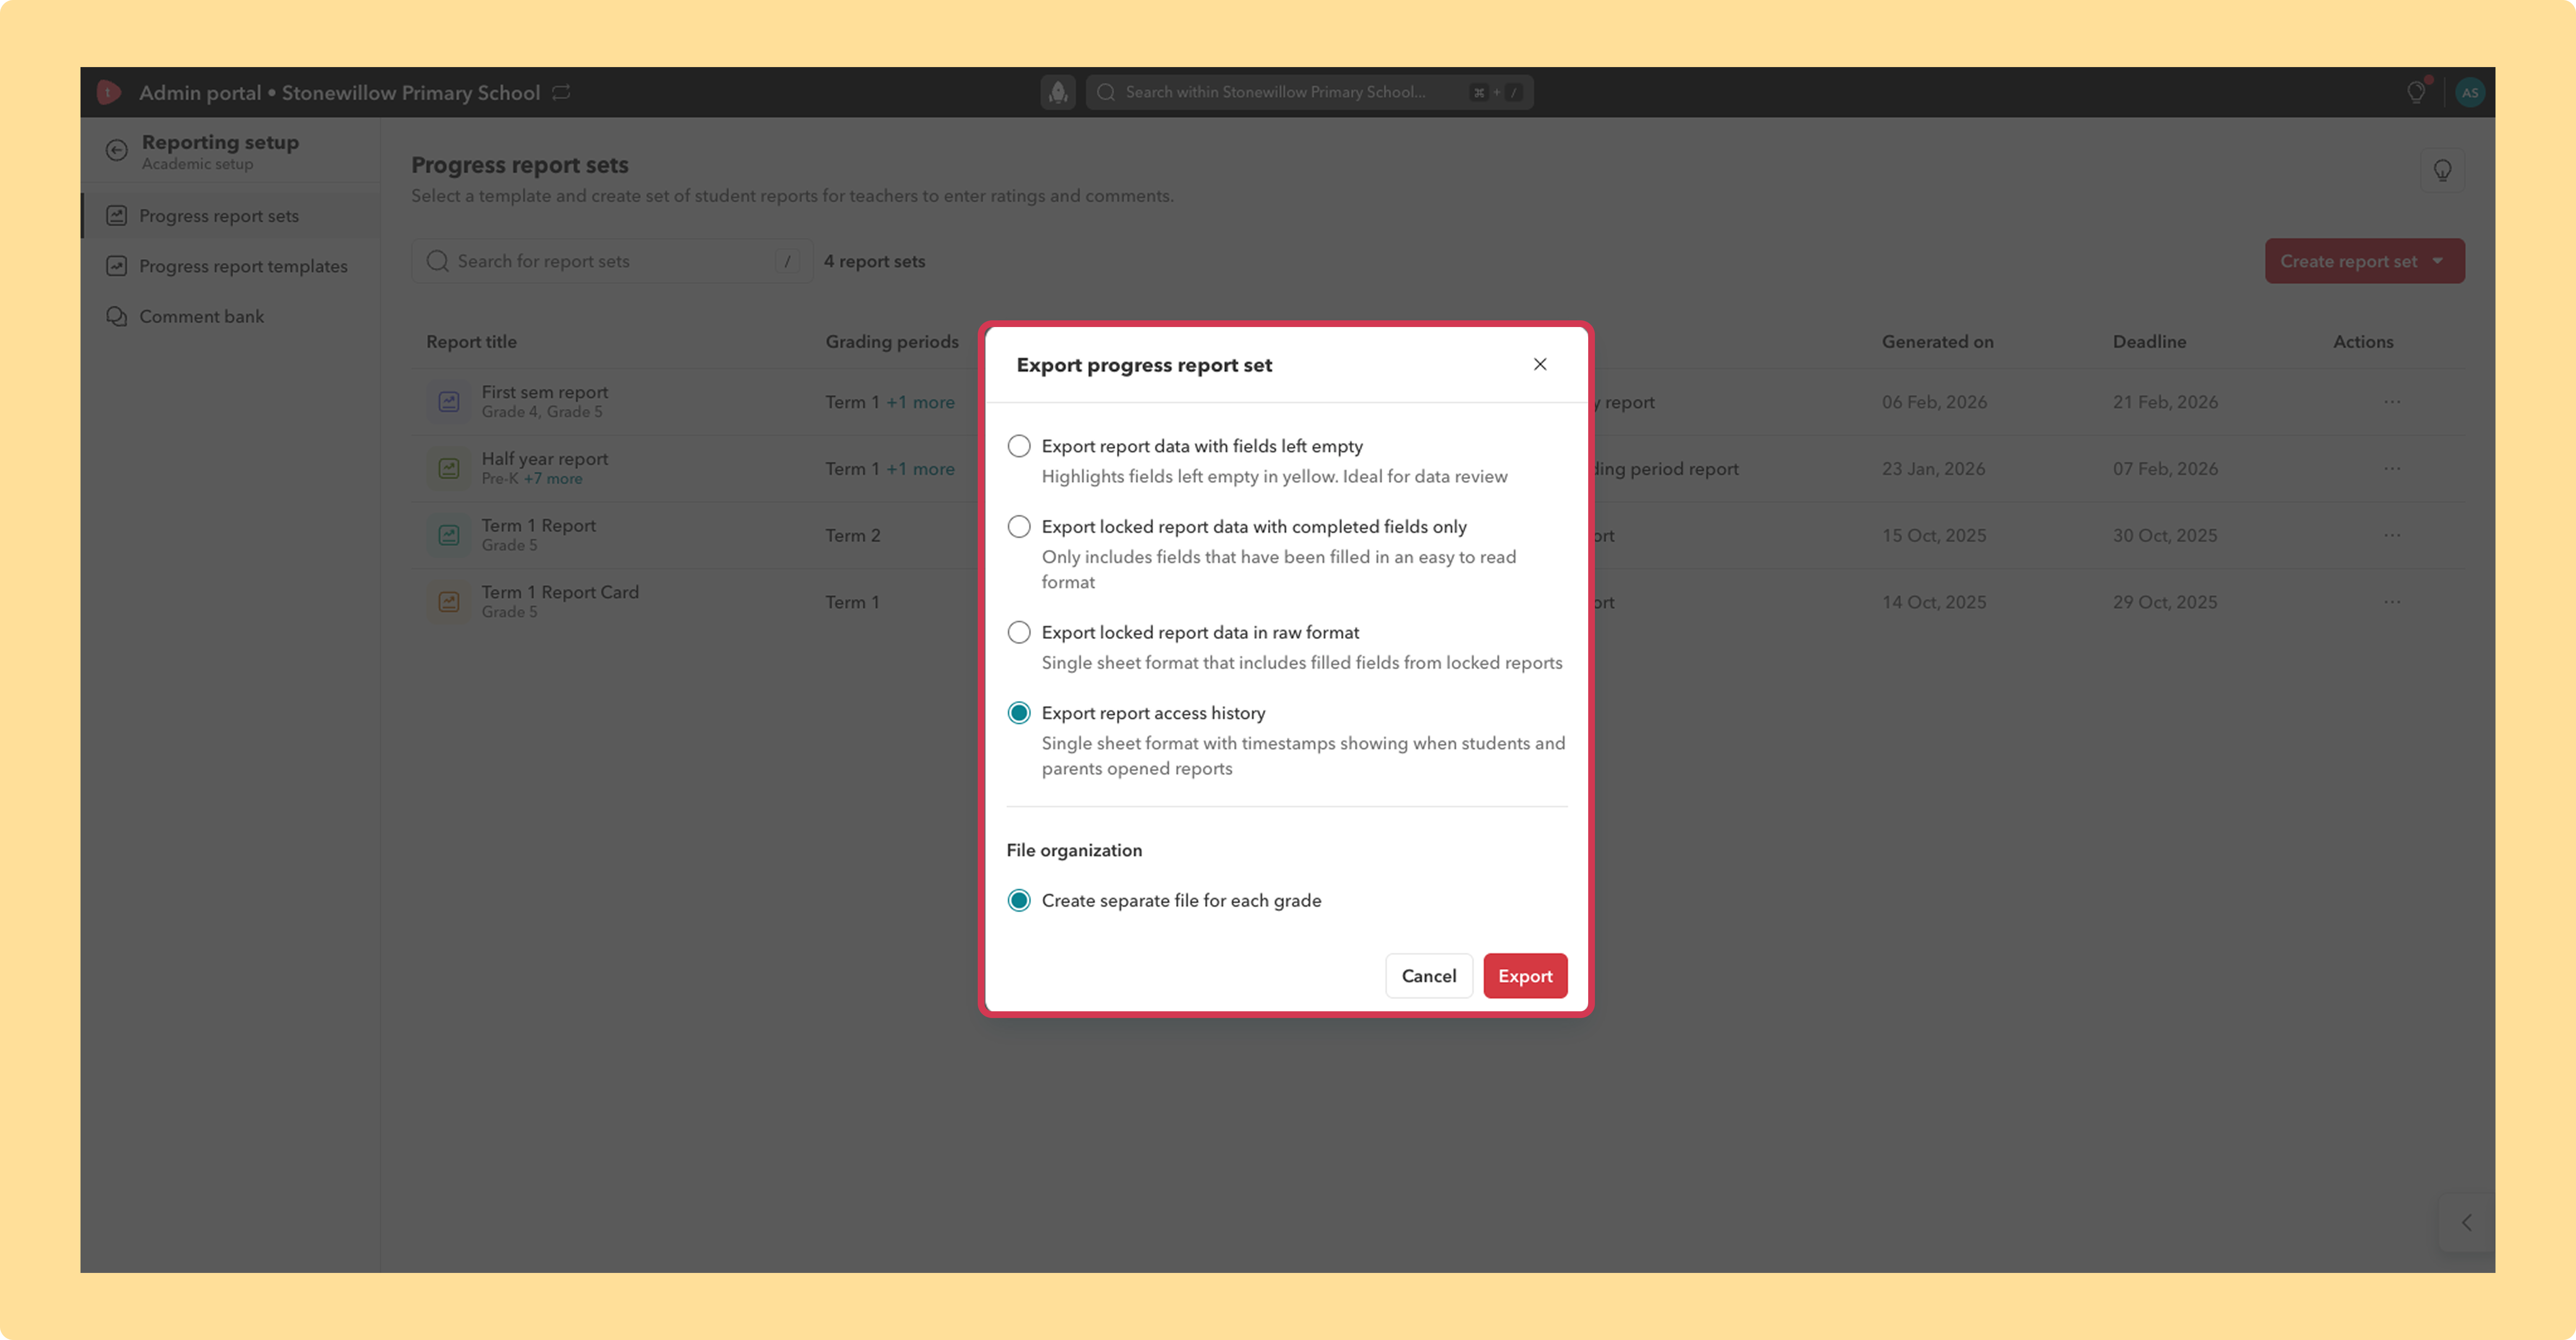
Task: Go back from Reporting setup
Action: coord(117,150)
